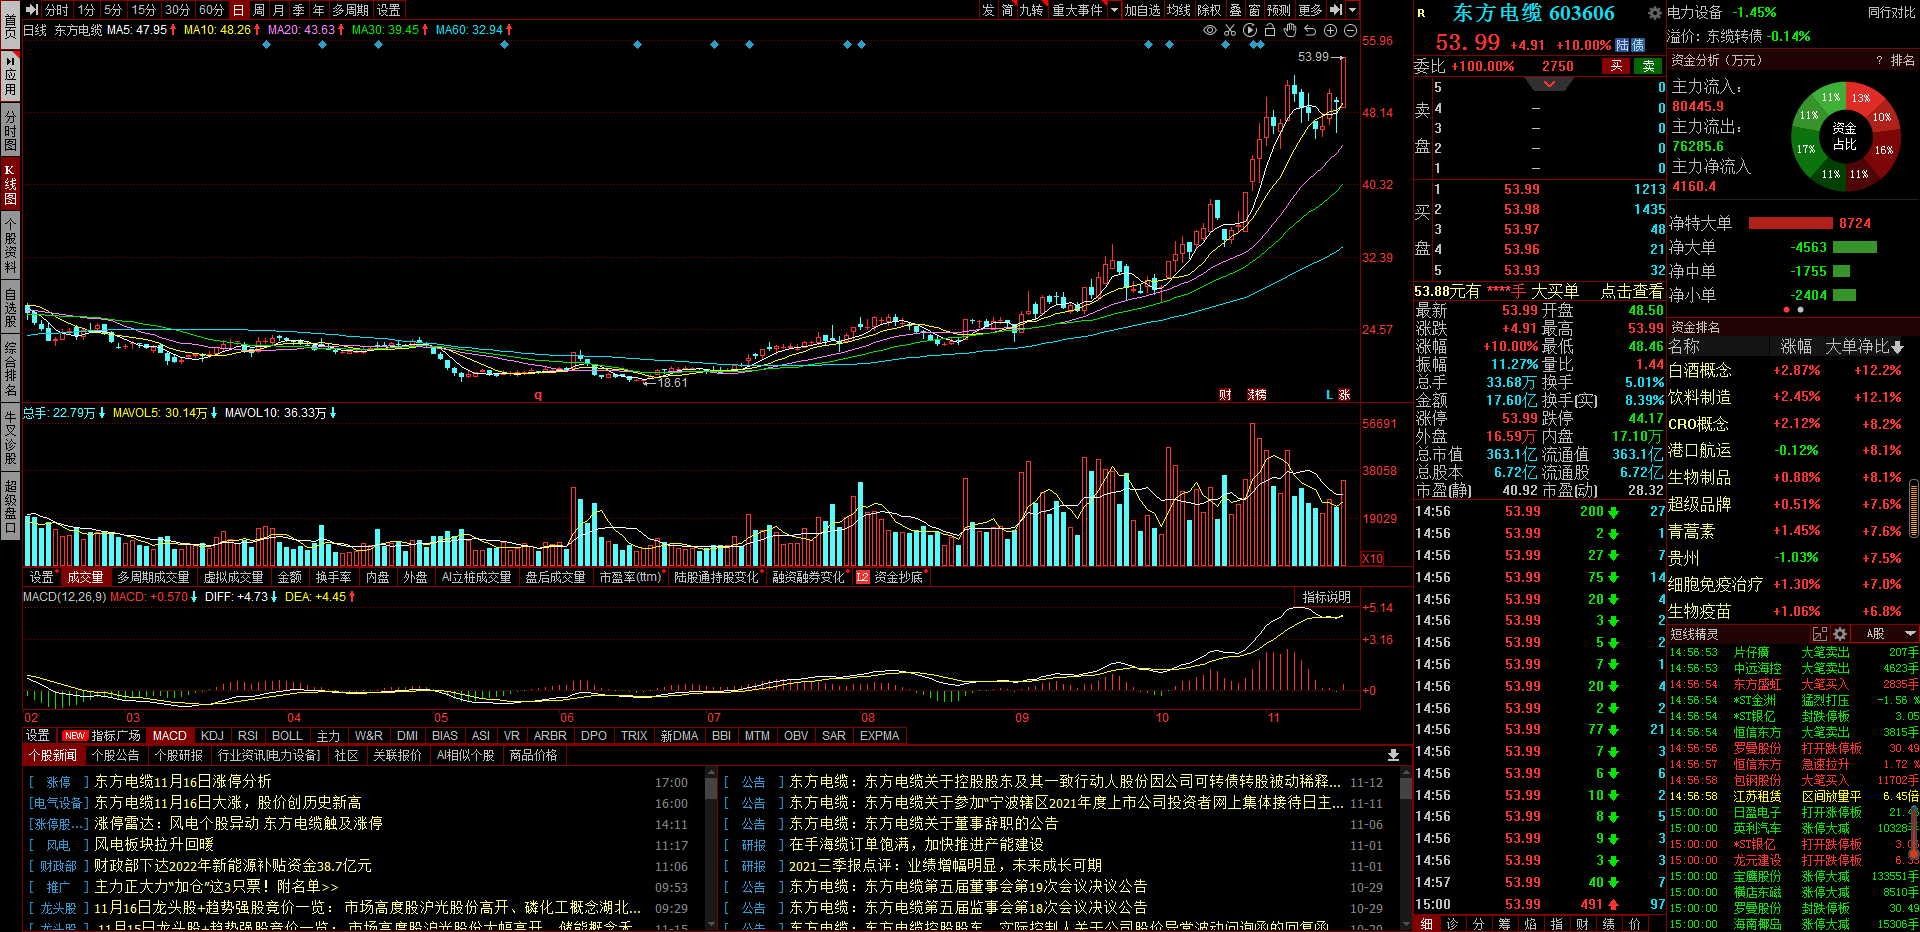Switch volume panel to 金额
Screen dimensions: 1920x932
click(289, 577)
